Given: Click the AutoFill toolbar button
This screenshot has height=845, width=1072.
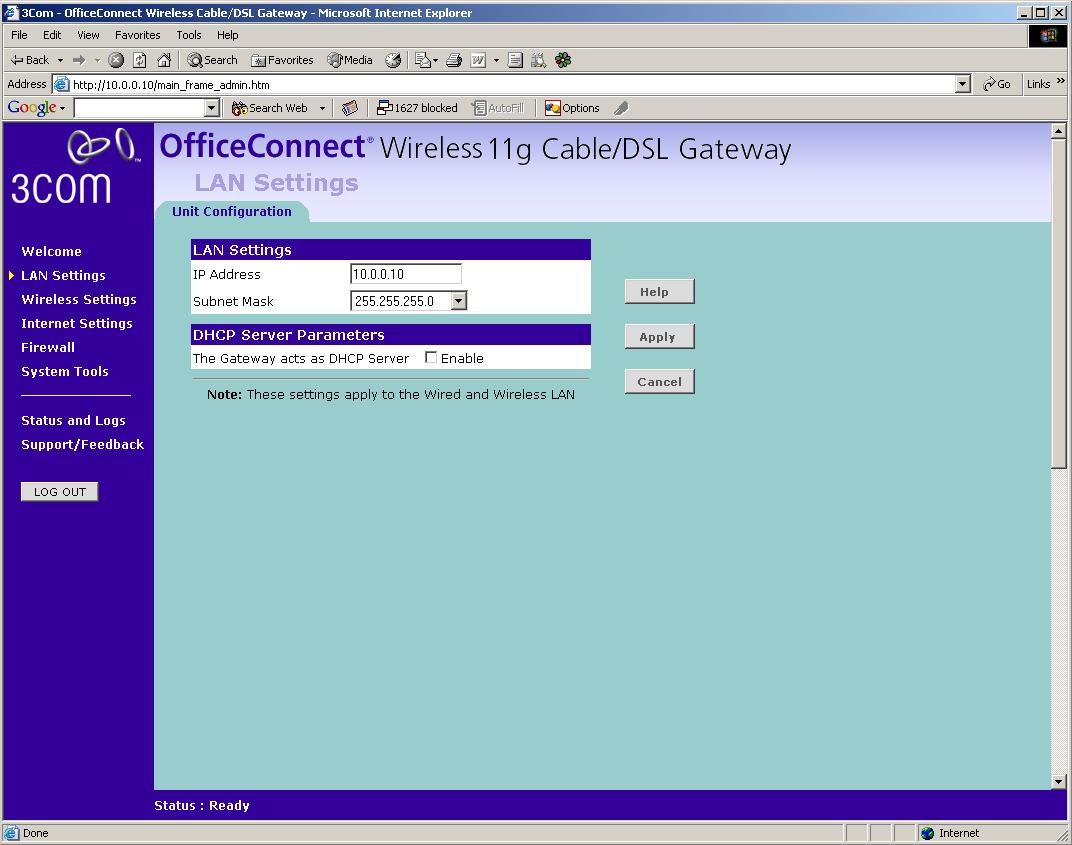Looking at the screenshot, I should pos(498,108).
